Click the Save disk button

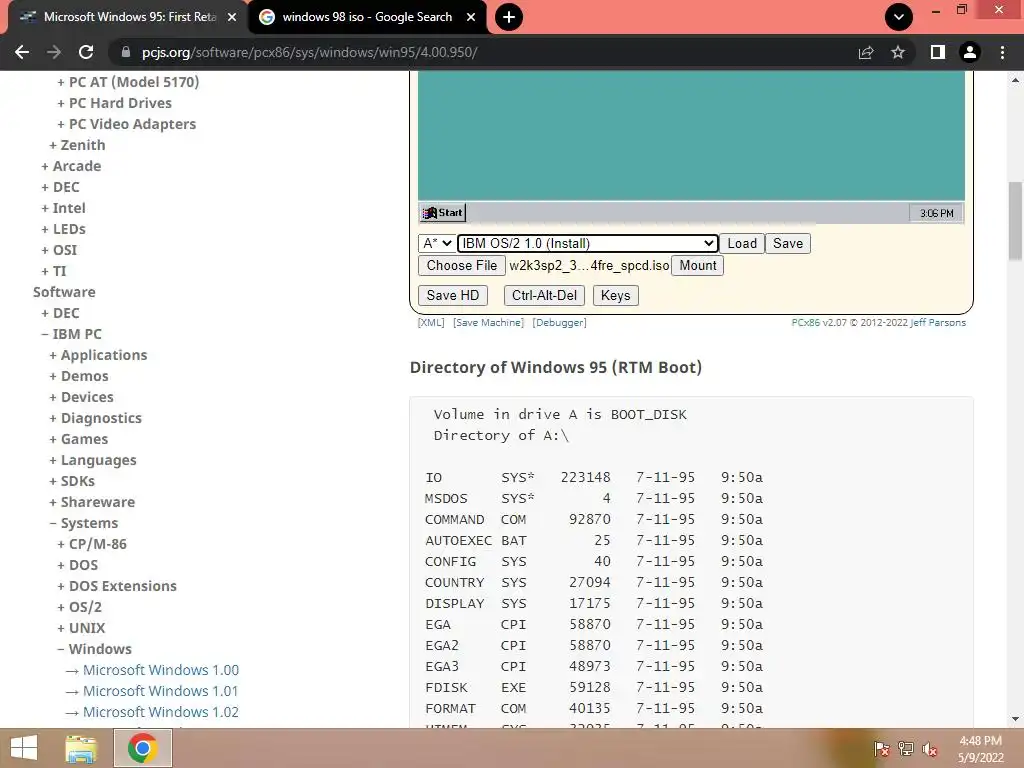(x=788, y=244)
